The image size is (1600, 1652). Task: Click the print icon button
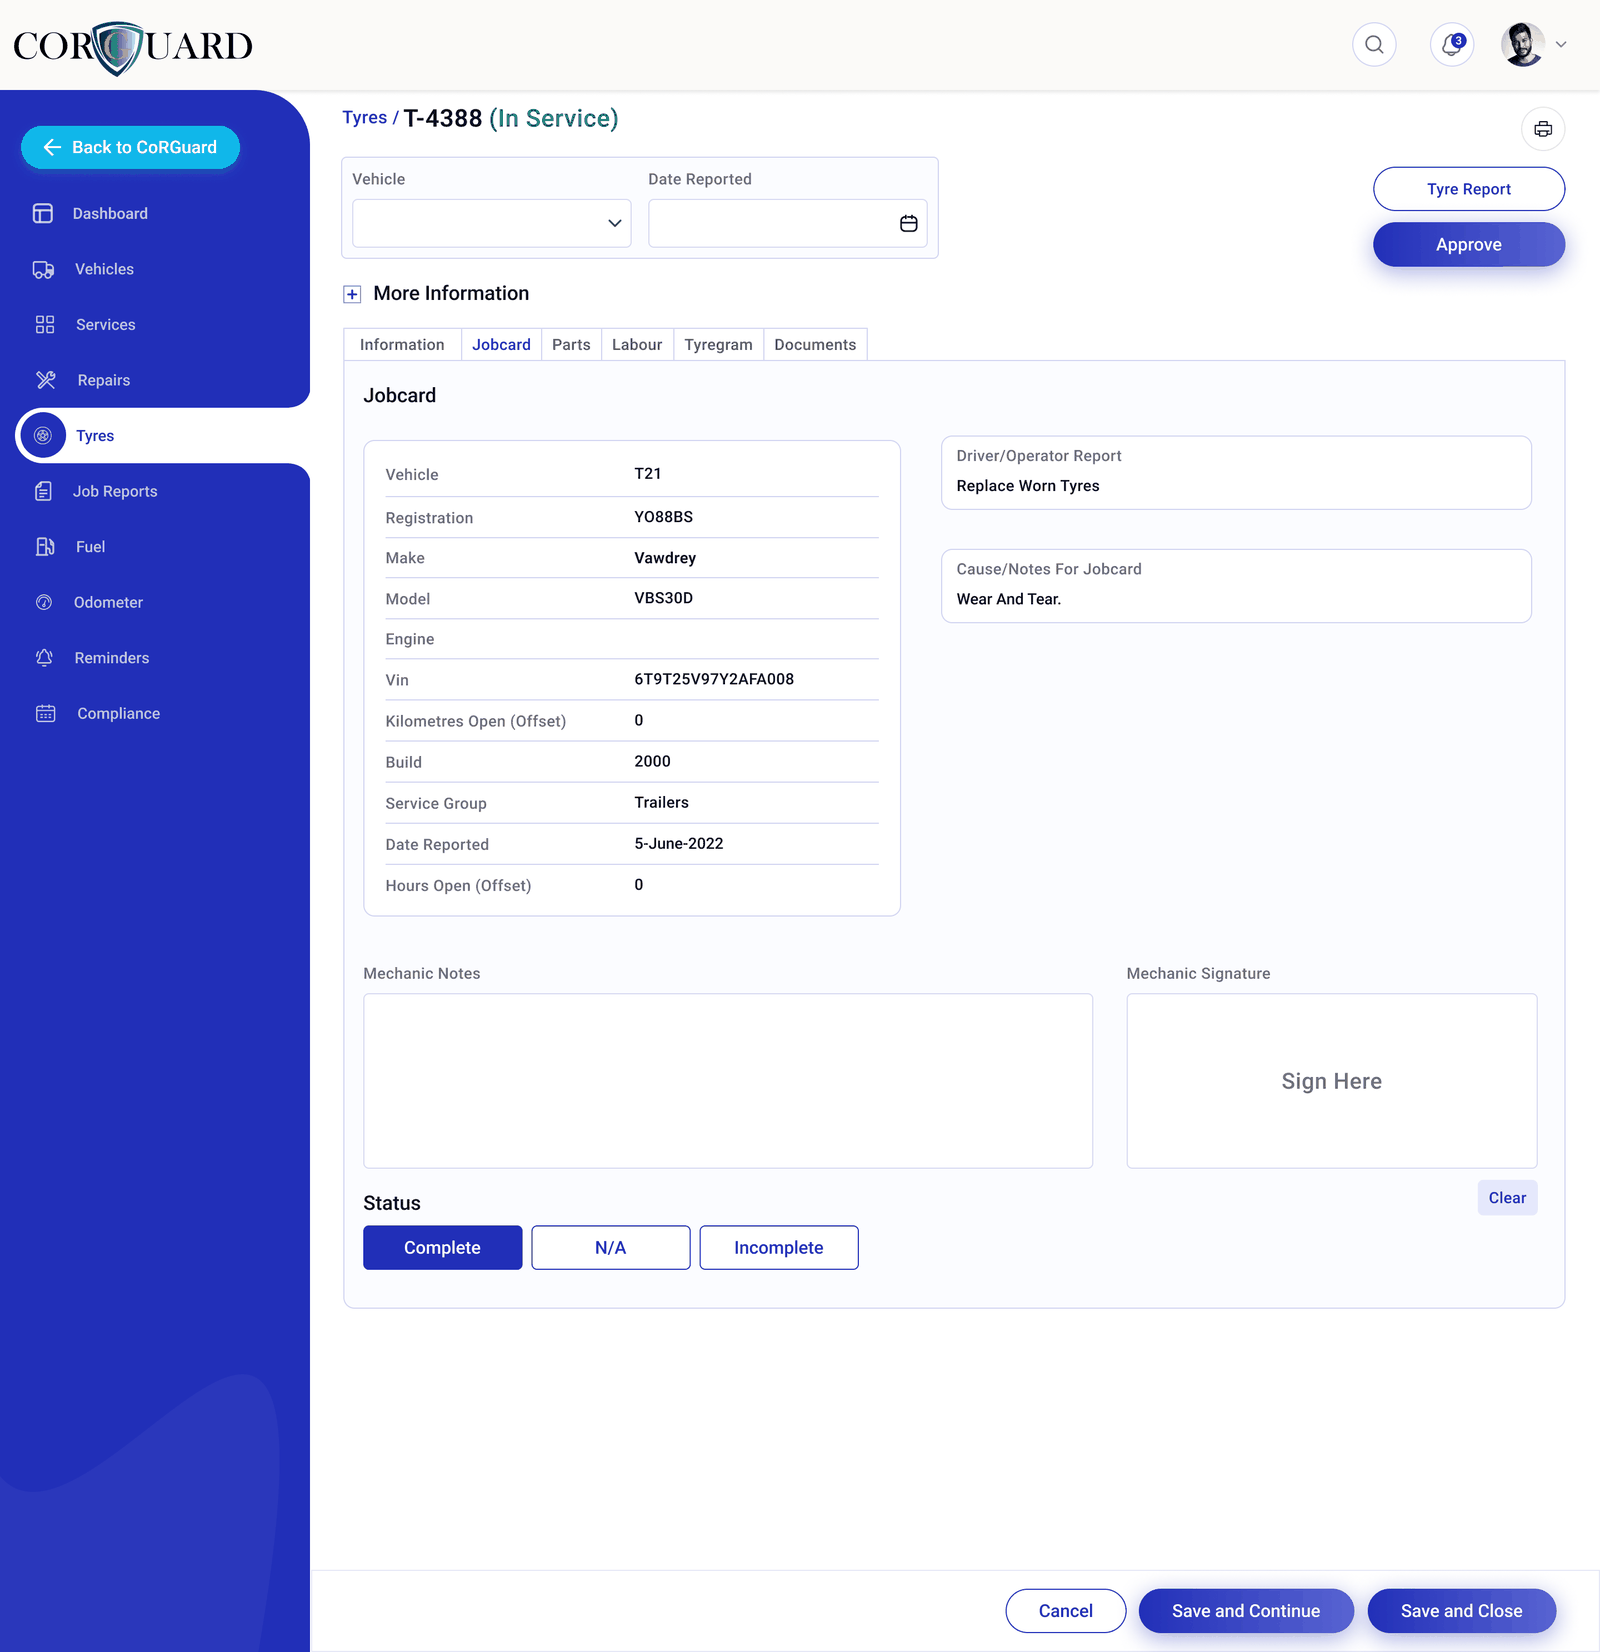[1543, 129]
